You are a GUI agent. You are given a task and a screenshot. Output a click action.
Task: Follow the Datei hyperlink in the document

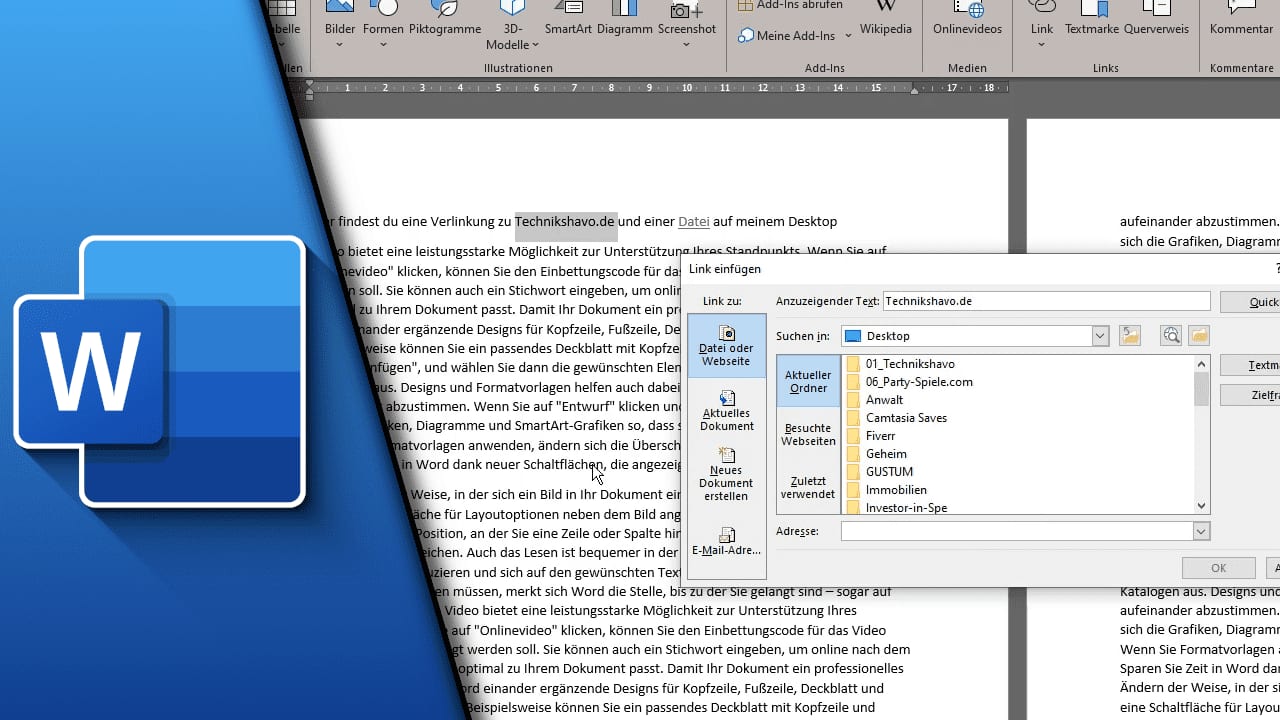point(693,222)
